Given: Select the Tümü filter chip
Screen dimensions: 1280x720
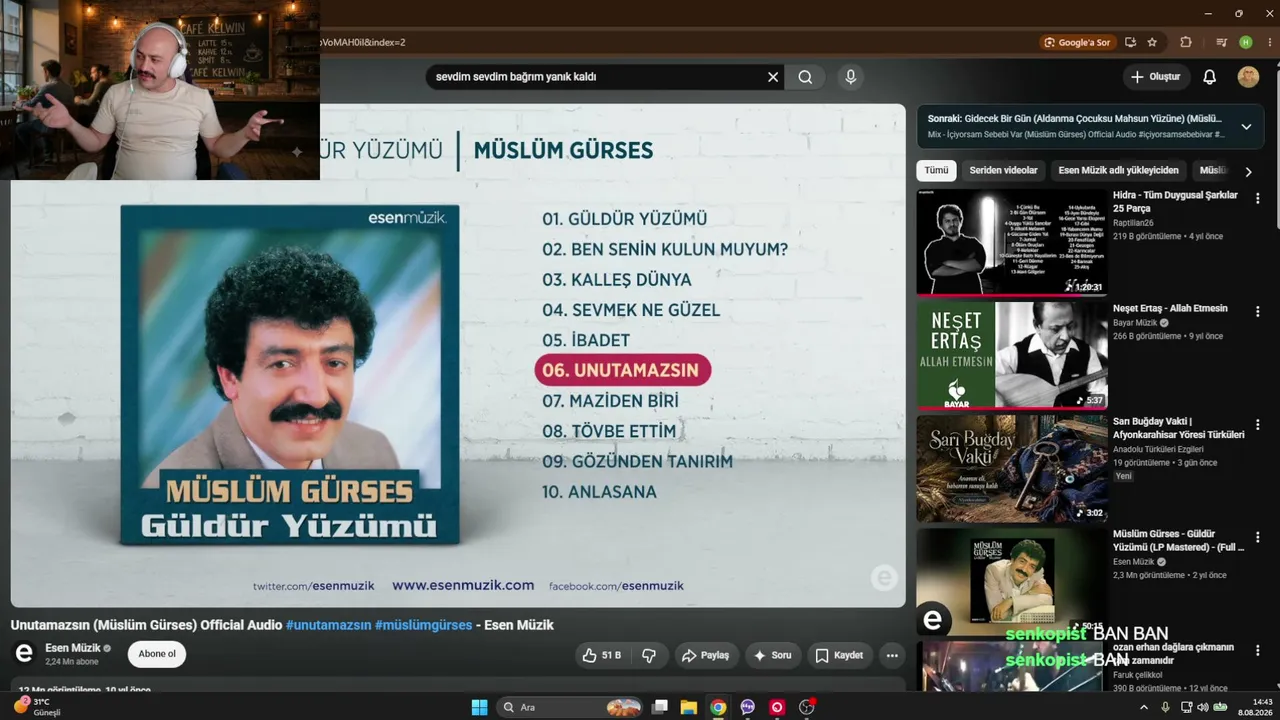Looking at the screenshot, I should click(936, 171).
